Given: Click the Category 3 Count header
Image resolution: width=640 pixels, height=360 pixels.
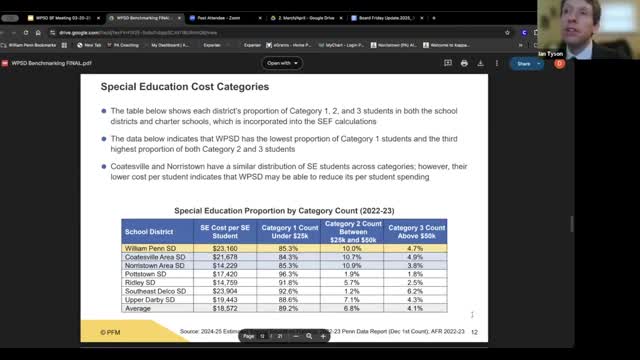Looking at the screenshot, I should [x=416, y=232].
